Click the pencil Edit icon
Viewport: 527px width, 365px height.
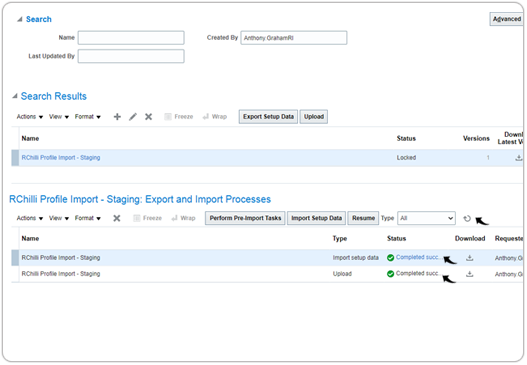(x=133, y=117)
